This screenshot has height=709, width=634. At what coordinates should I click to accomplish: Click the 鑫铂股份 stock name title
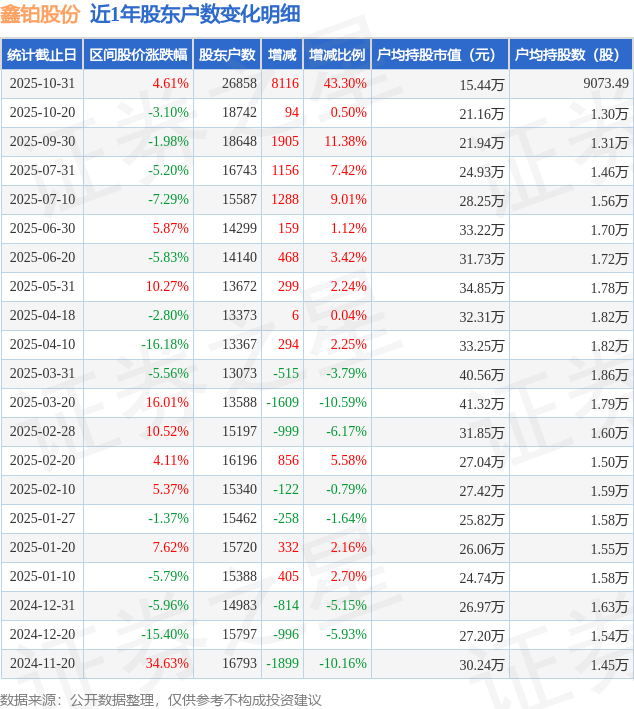coord(40,14)
